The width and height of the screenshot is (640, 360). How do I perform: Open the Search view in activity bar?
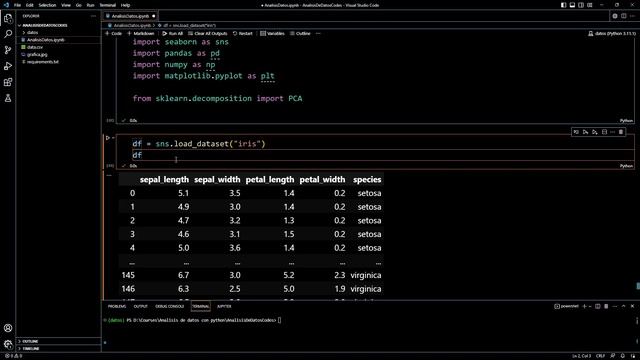pos(8,34)
